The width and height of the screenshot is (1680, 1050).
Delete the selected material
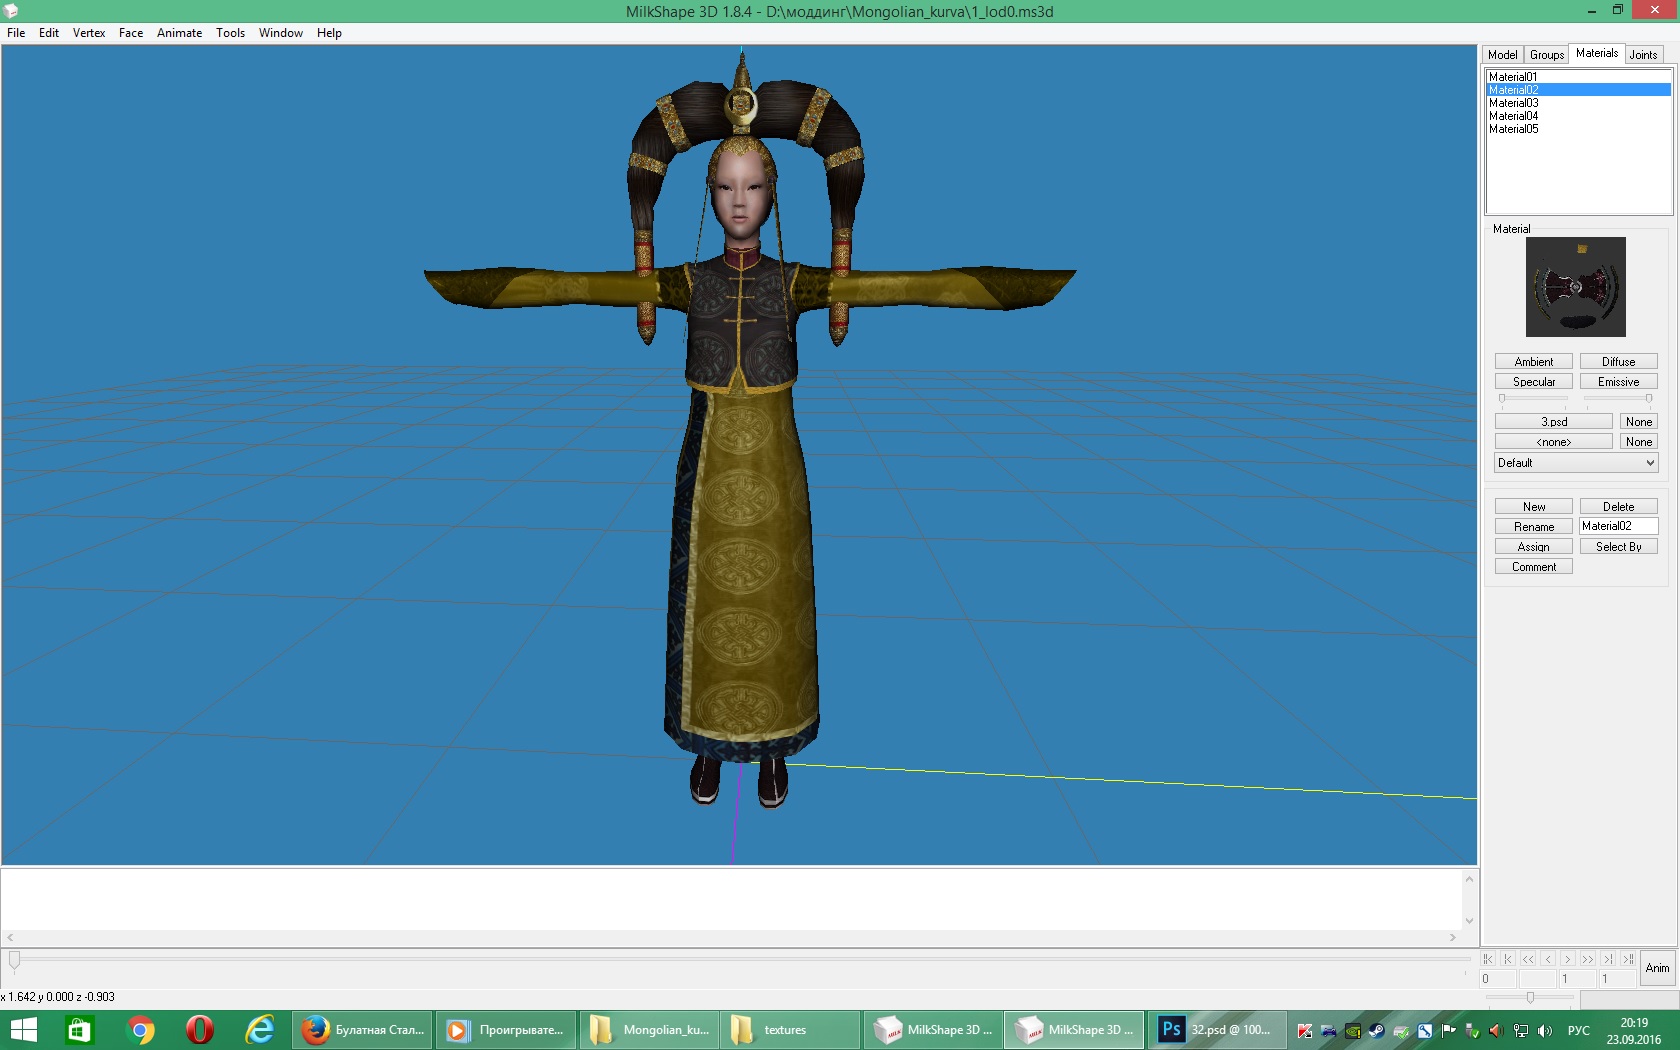(1618, 507)
